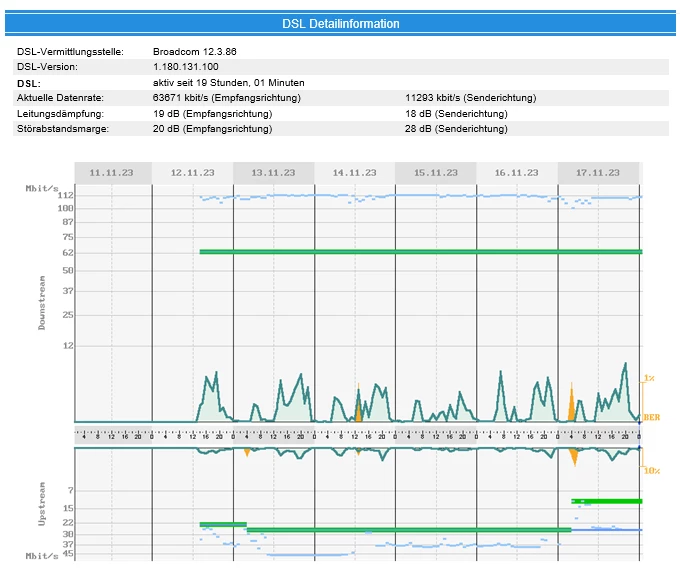Click the 12 downstream axis value
Image resolution: width=680 pixels, height=572 pixels.
tap(68, 346)
